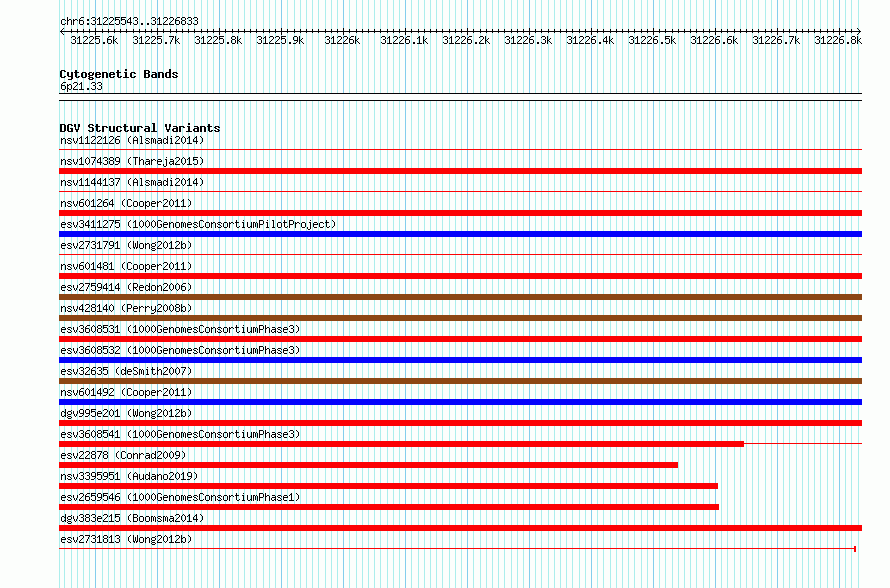Viewport: 890px width, 588px height.
Task: Select nsv601492 (Cooper2011) variant label
Action: (126, 392)
